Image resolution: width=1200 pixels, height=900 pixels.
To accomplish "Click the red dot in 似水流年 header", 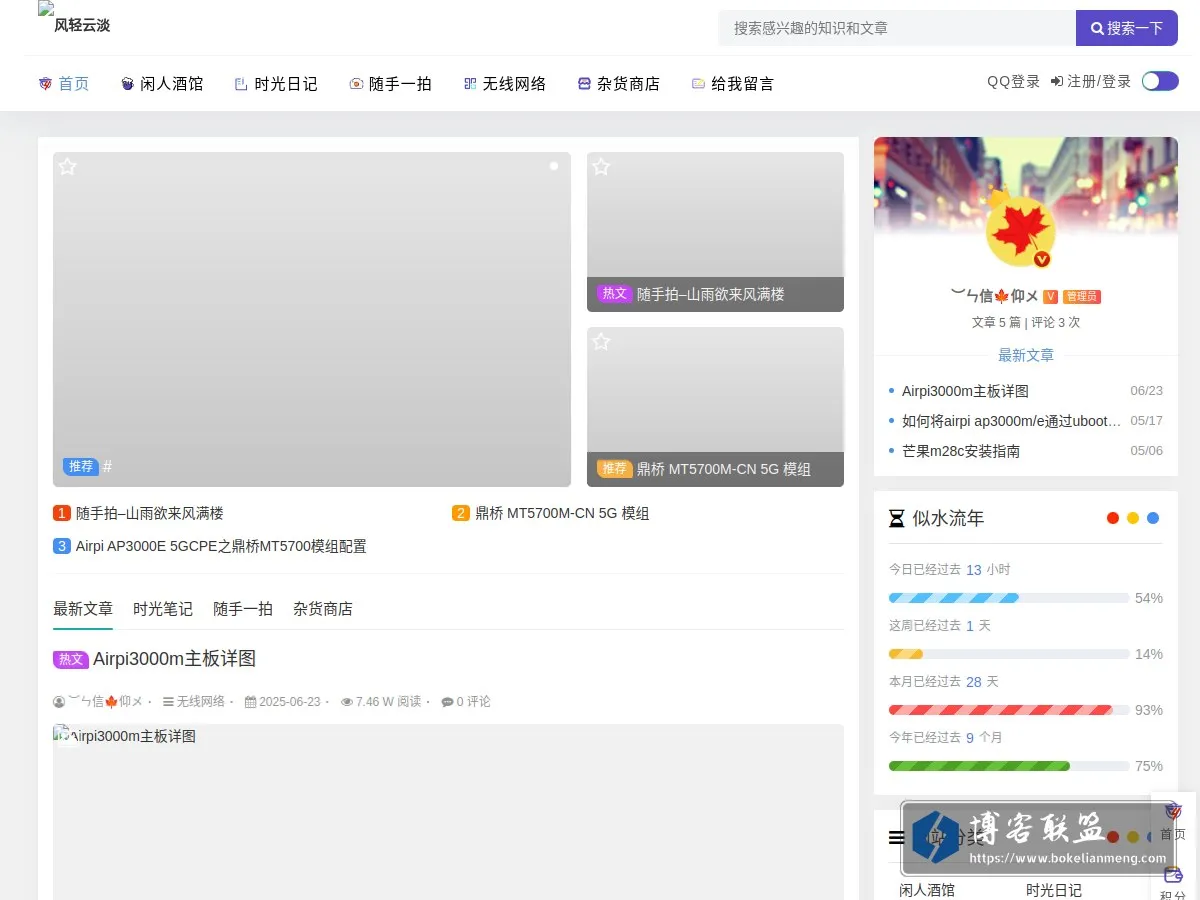I will (x=1113, y=518).
